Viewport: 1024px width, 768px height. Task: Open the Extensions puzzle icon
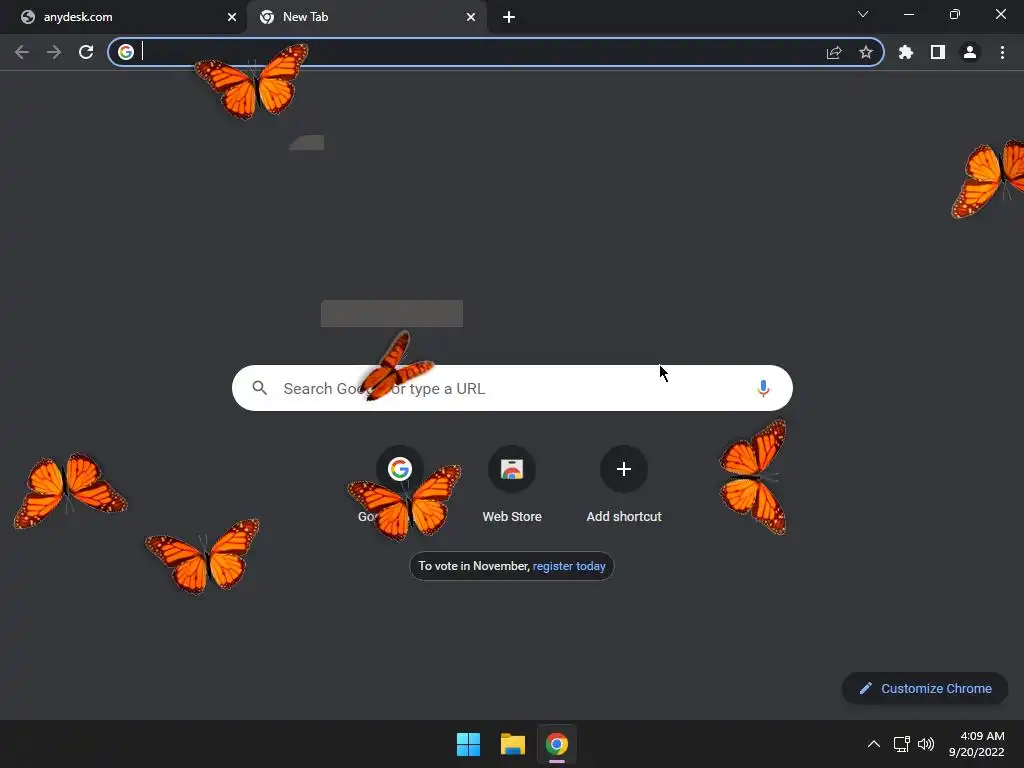click(906, 52)
